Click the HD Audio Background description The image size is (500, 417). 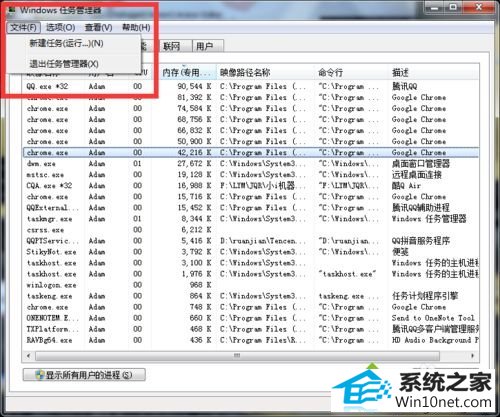click(x=435, y=340)
